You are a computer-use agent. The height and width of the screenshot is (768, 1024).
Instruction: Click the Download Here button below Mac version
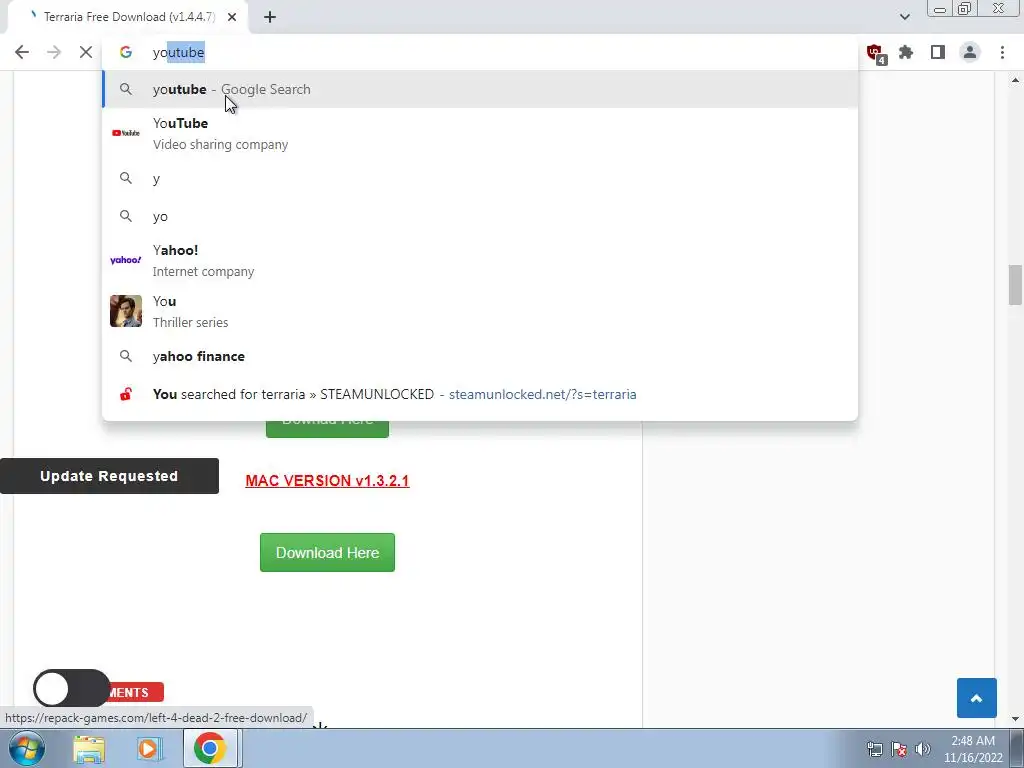tap(327, 552)
